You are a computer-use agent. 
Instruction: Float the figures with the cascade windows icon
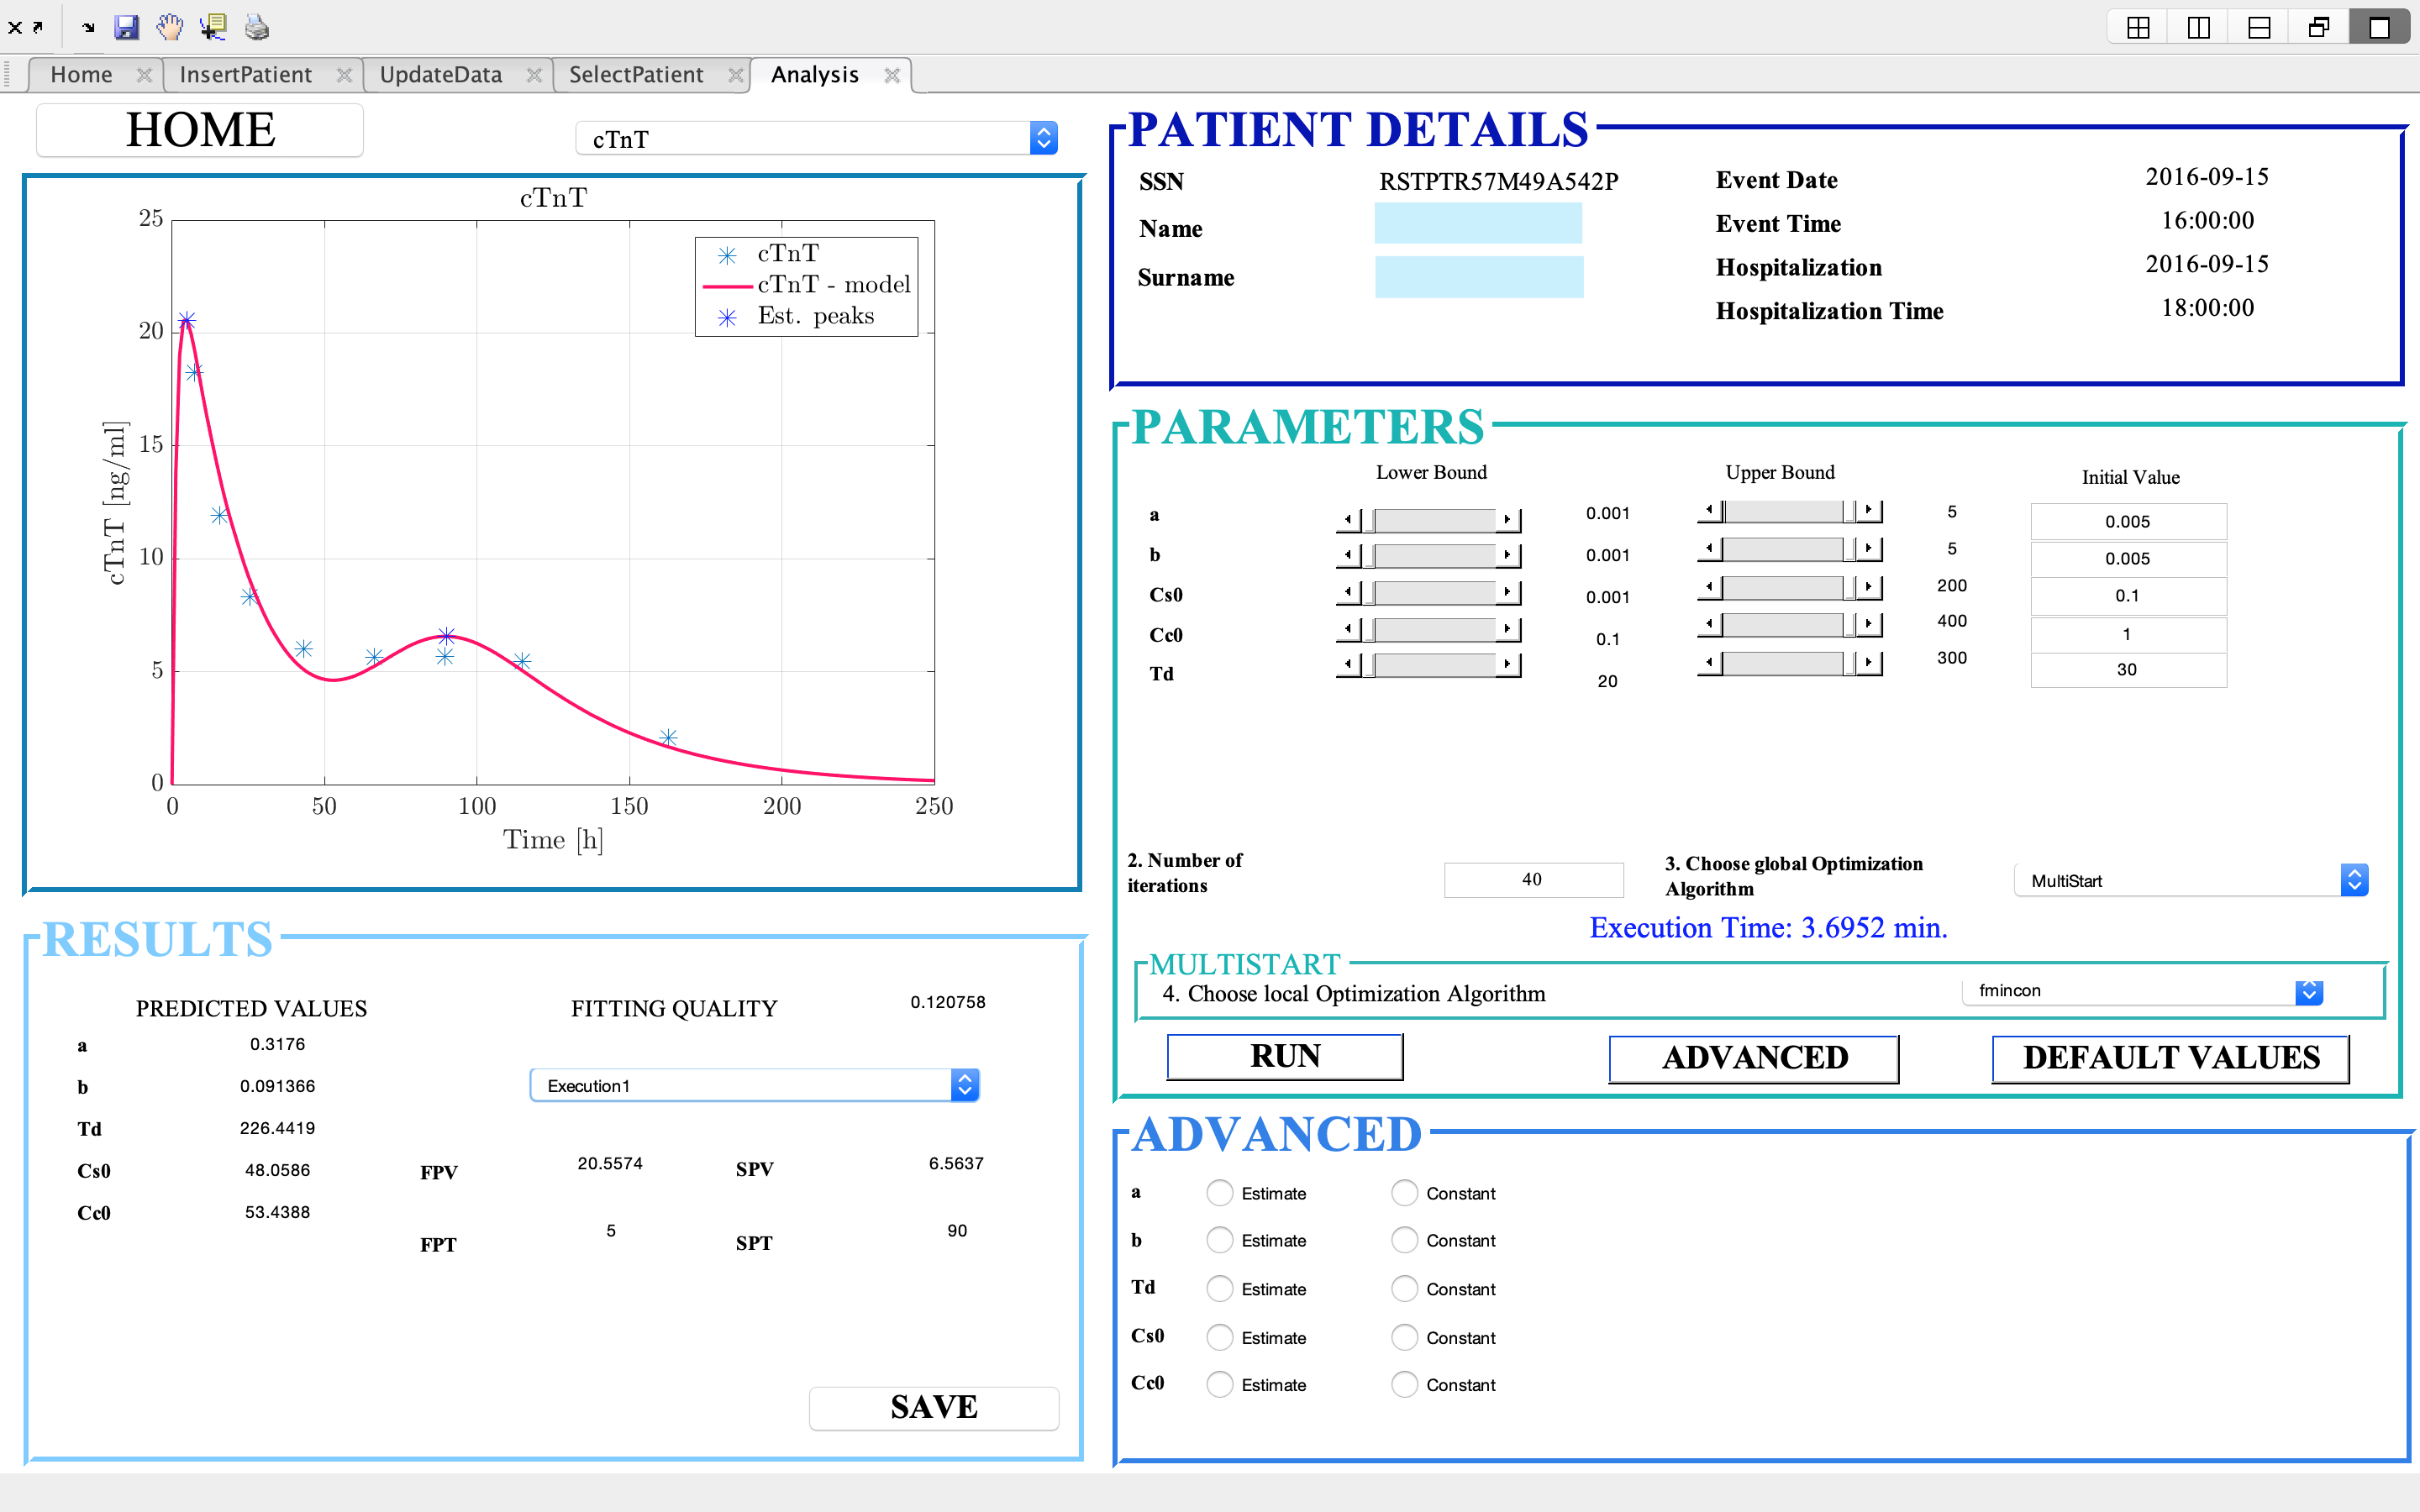[2319, 28]
